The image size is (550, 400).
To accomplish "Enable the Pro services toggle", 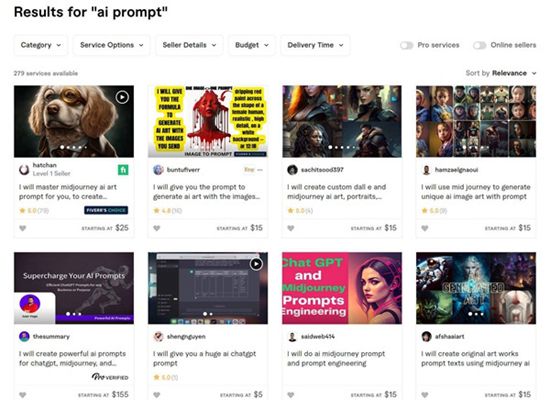I will (407, 45).
